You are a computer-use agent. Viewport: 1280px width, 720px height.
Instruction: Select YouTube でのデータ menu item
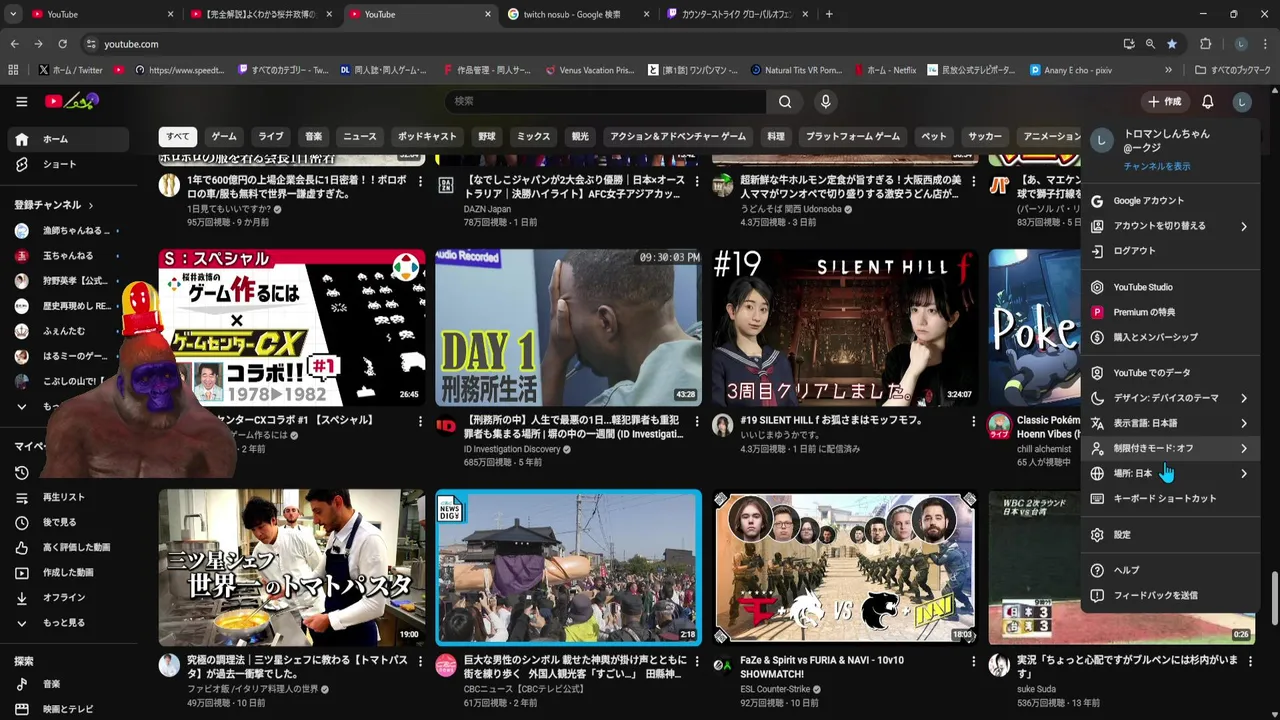click(x=1170, y=373)
